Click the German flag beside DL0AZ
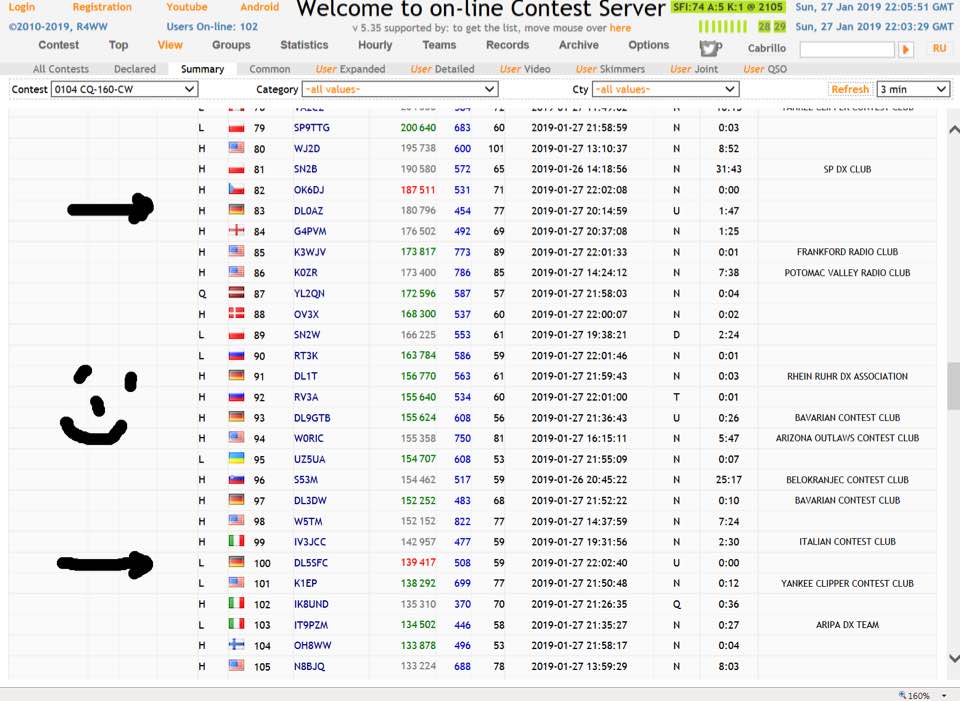 pos(237,211)
